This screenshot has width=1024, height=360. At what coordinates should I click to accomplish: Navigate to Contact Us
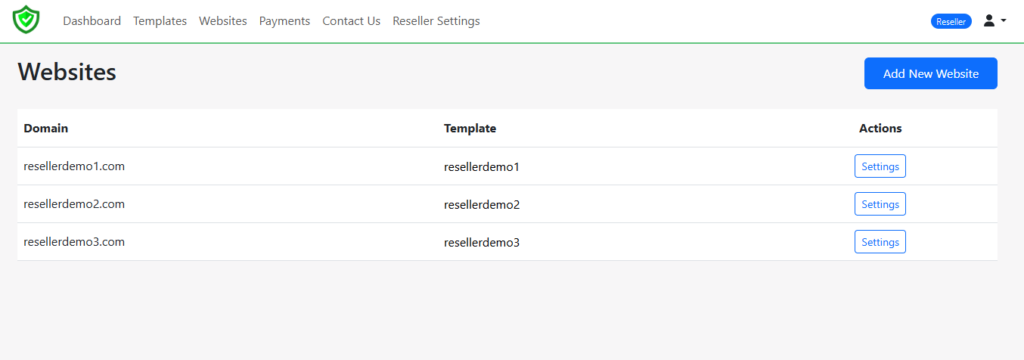click(x=351, y=21)
